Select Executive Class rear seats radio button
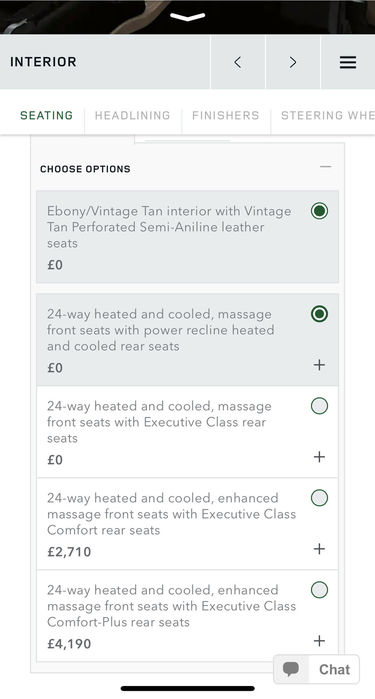375x699 pixels. point(319,406)
